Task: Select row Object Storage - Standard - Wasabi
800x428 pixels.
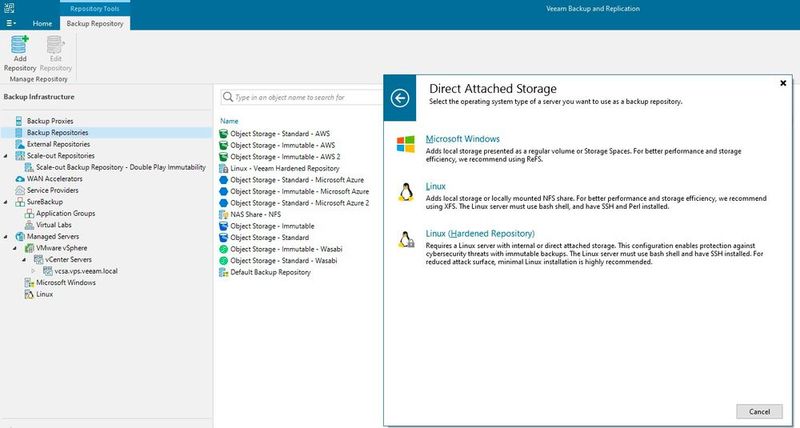Action: click(x=284, y=261)
